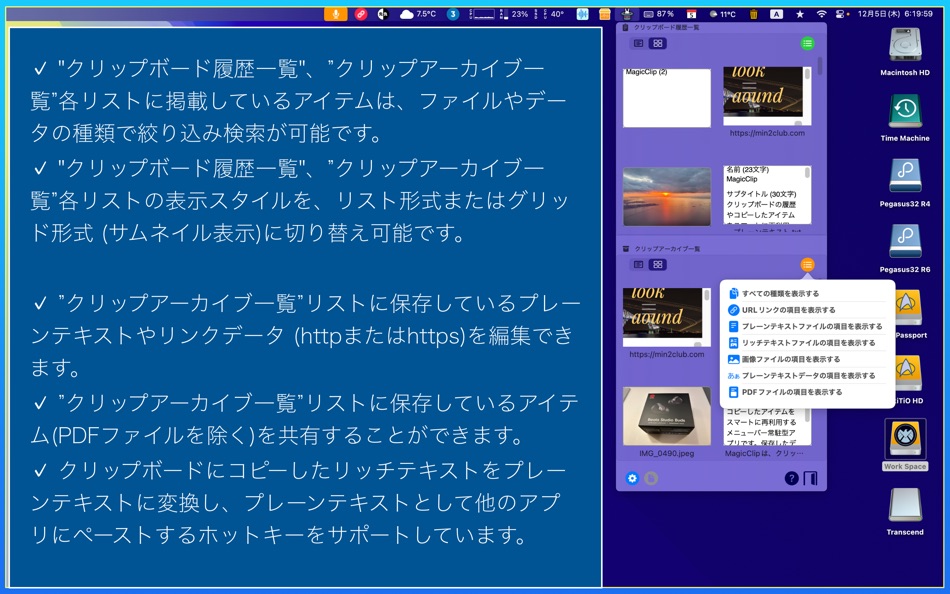950x594 pixels.
Task: Select the IMG_0490.jpeg archive thumbnail
Action: (666, 416)
